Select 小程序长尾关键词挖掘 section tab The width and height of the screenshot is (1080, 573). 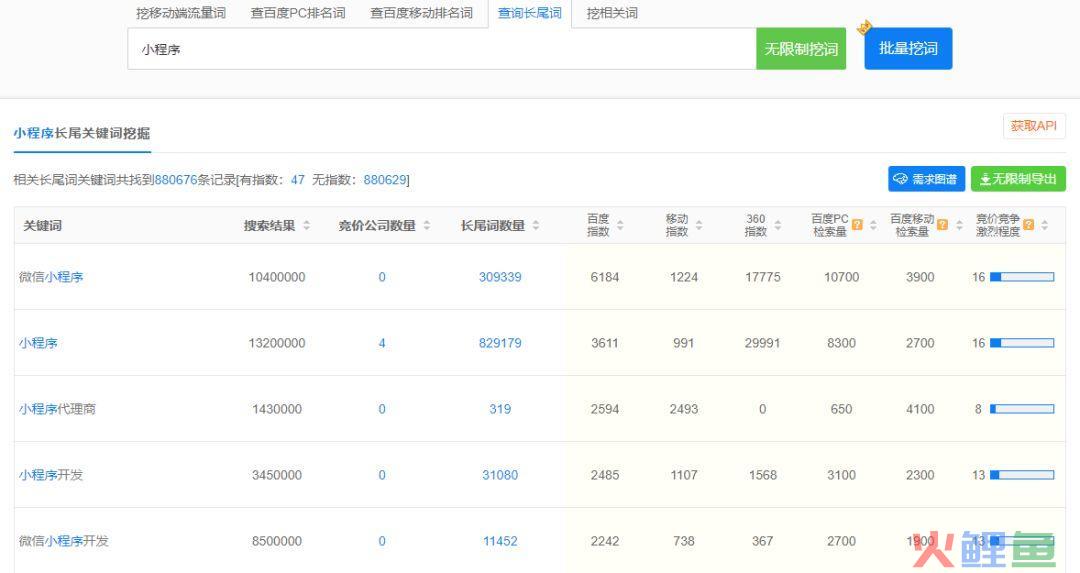point(82,134)
